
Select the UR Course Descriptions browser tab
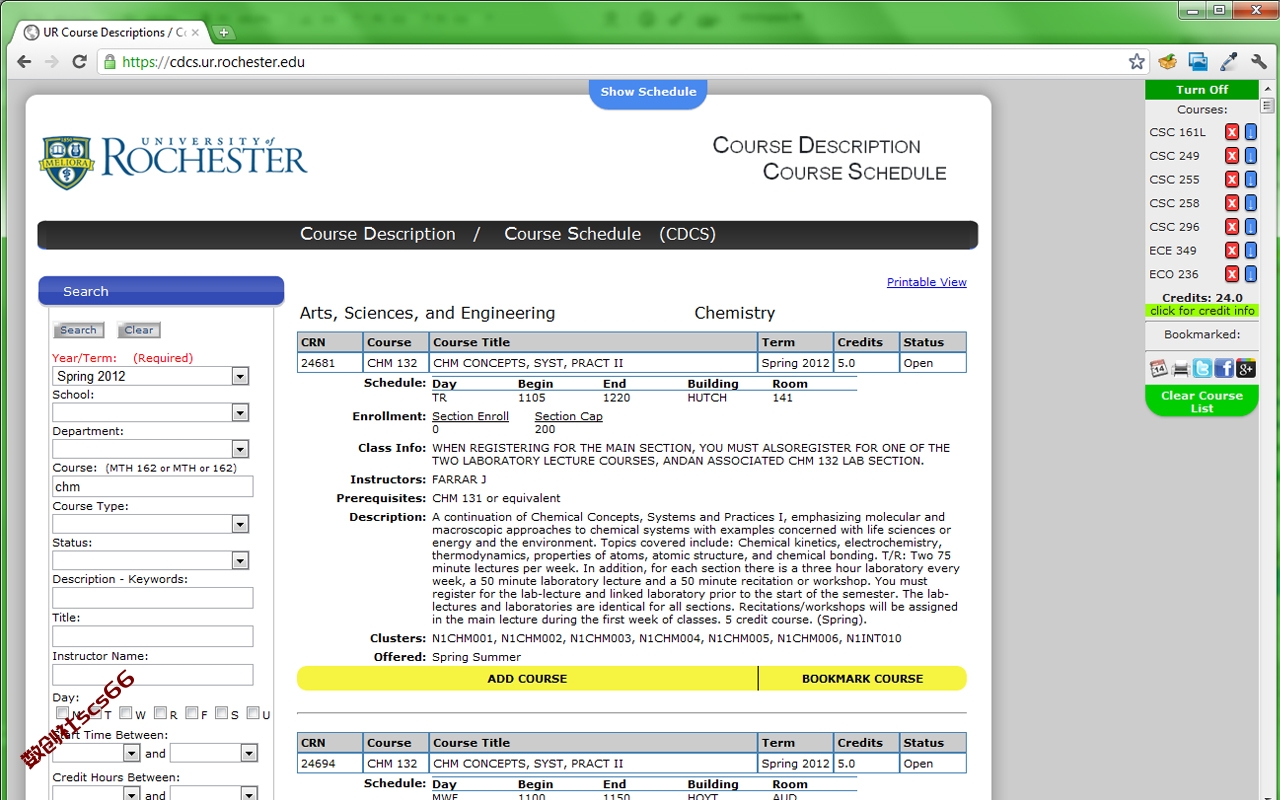click(112, 32)
